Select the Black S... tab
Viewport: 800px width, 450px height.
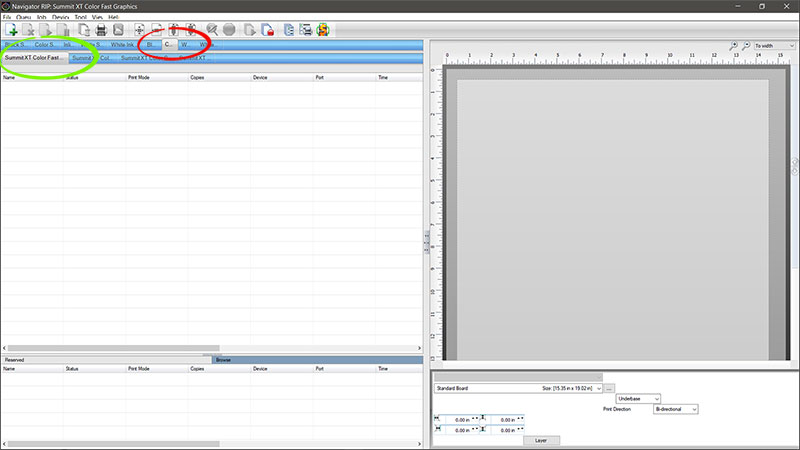coord(15,45)
